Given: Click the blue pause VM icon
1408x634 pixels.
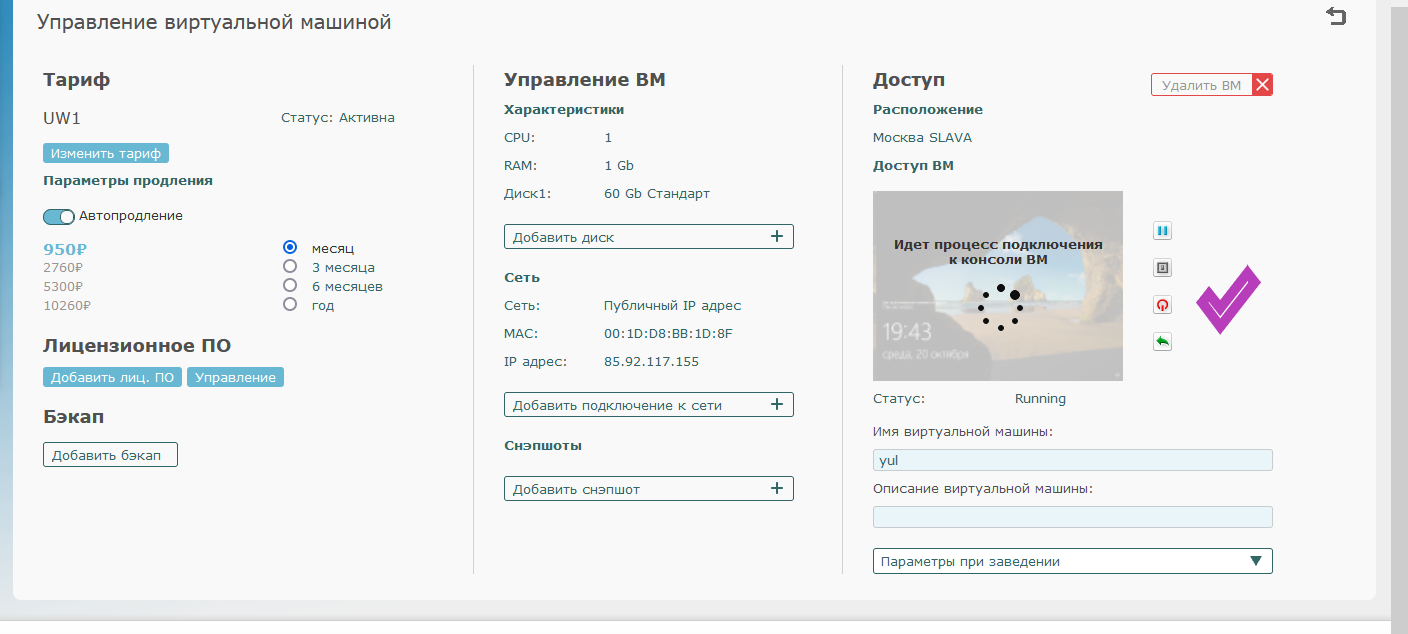Looking at the screenshot, I should pyautogui.click(x=1162, y=231).
